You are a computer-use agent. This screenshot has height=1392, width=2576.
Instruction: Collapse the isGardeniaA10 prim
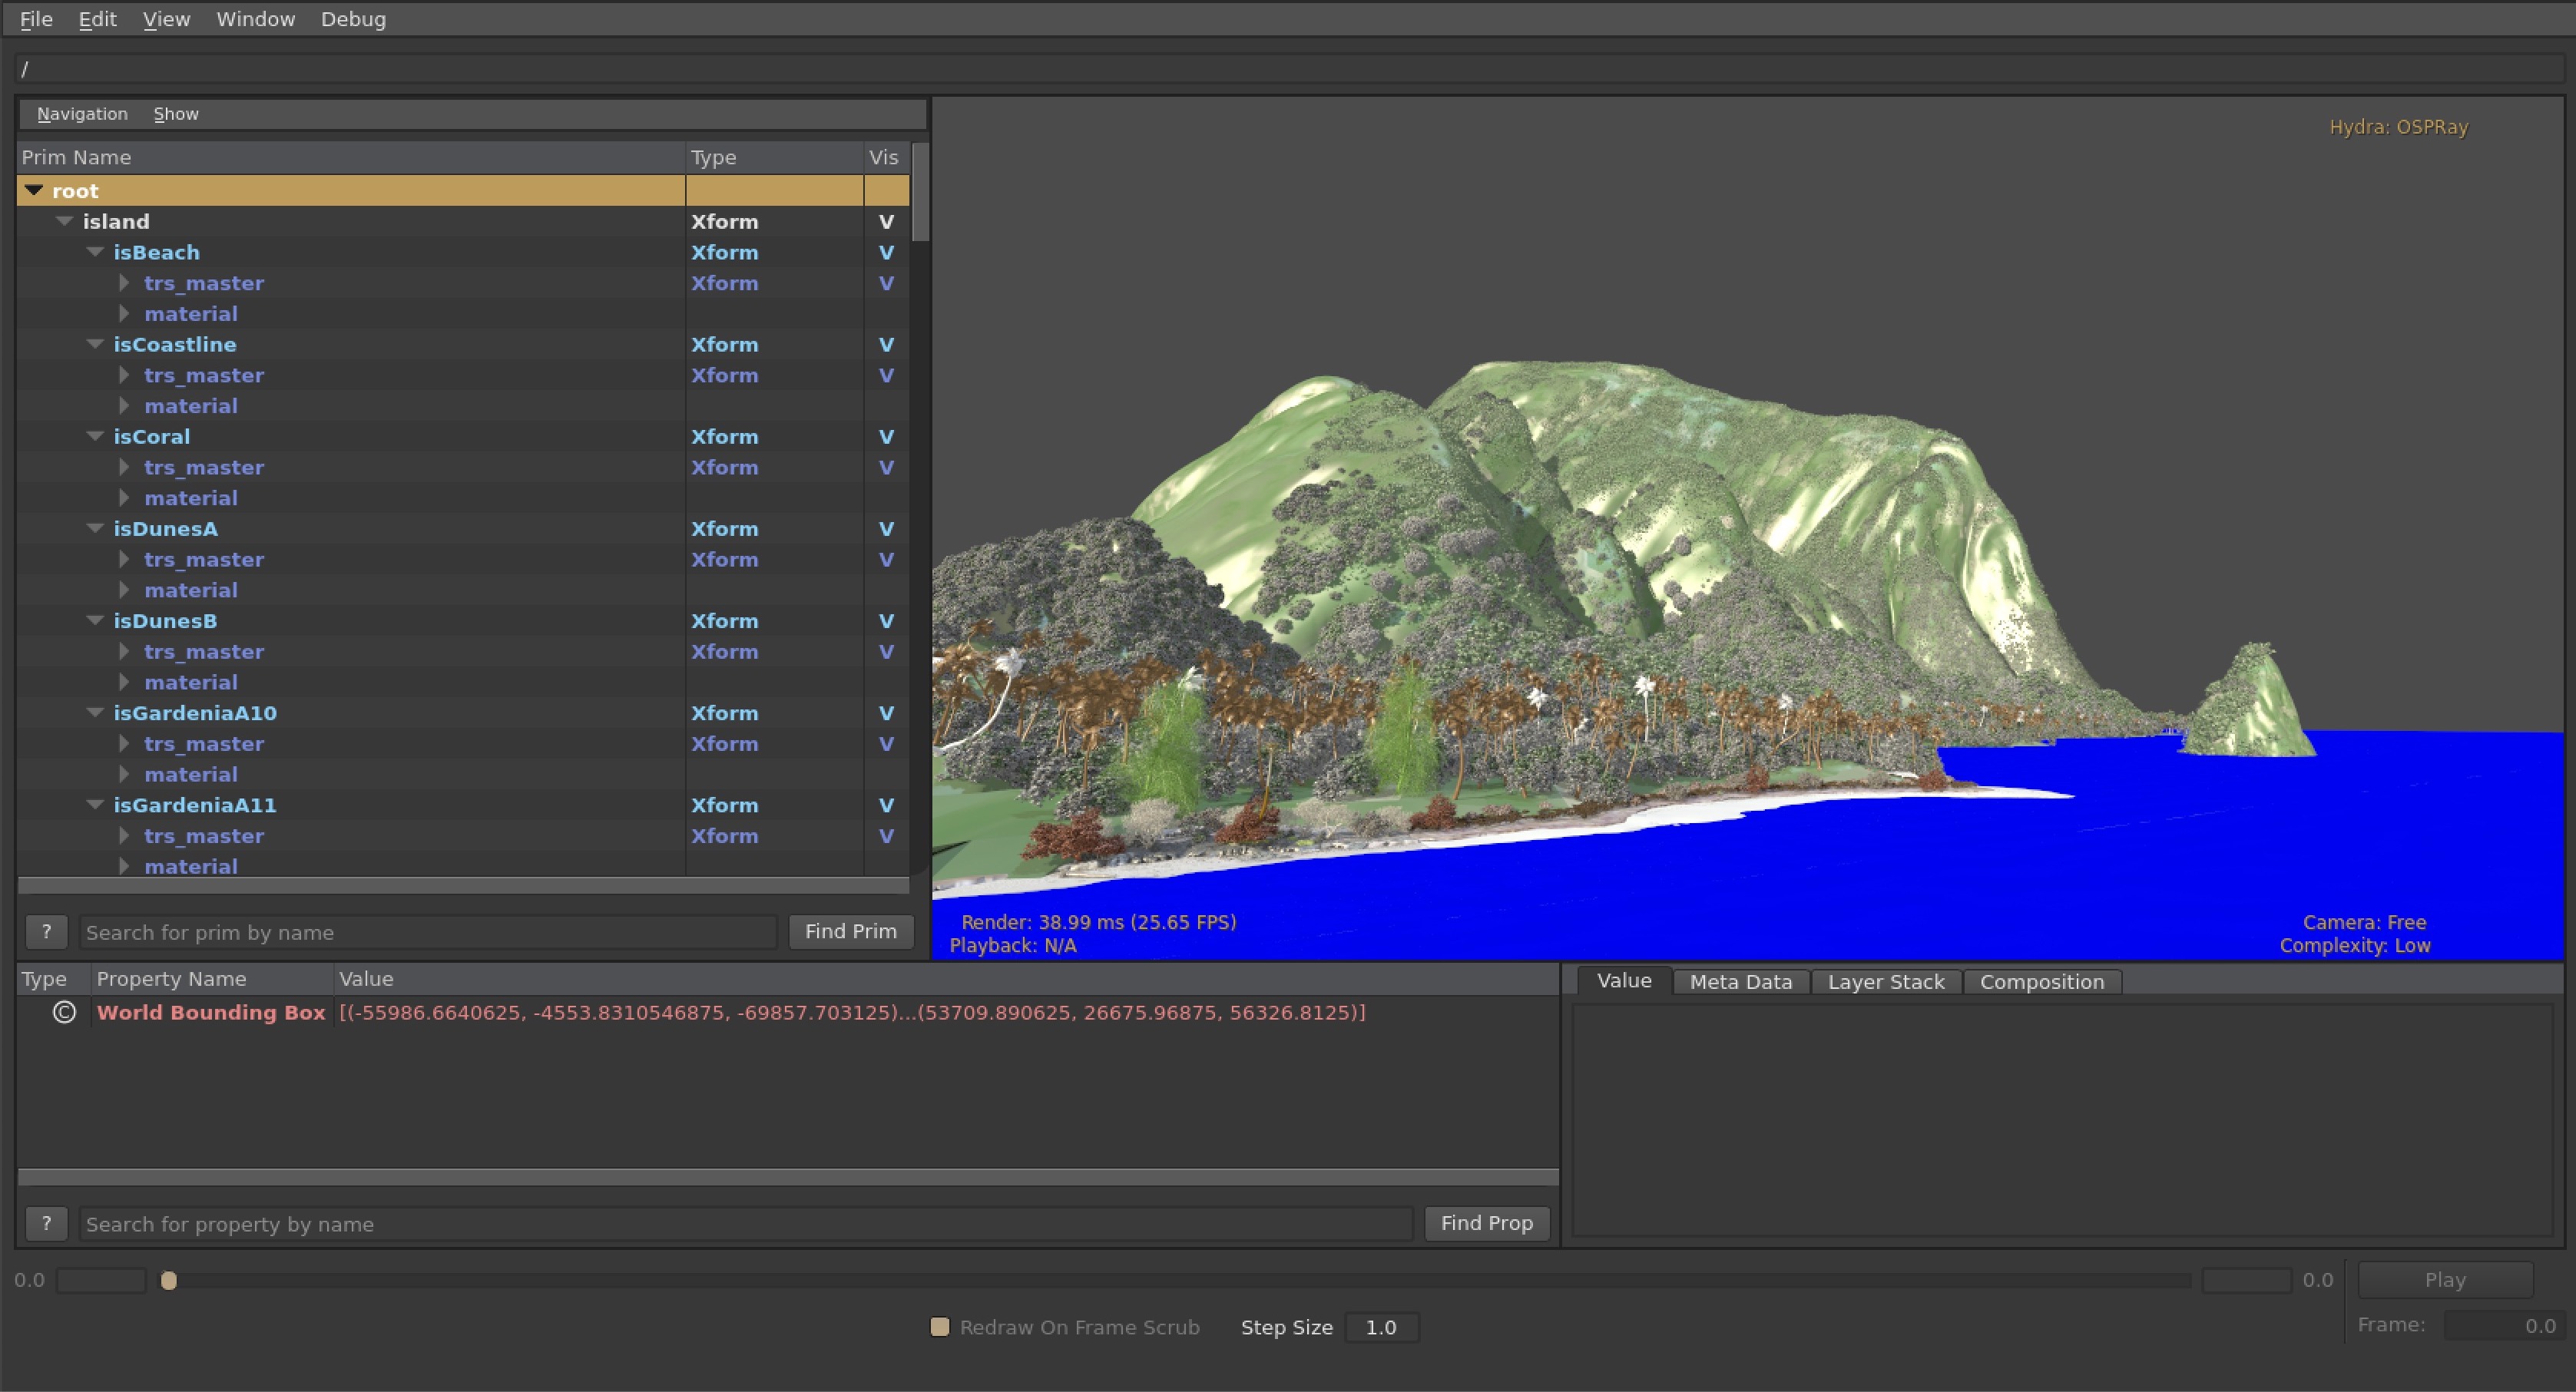tap(96, 712)
